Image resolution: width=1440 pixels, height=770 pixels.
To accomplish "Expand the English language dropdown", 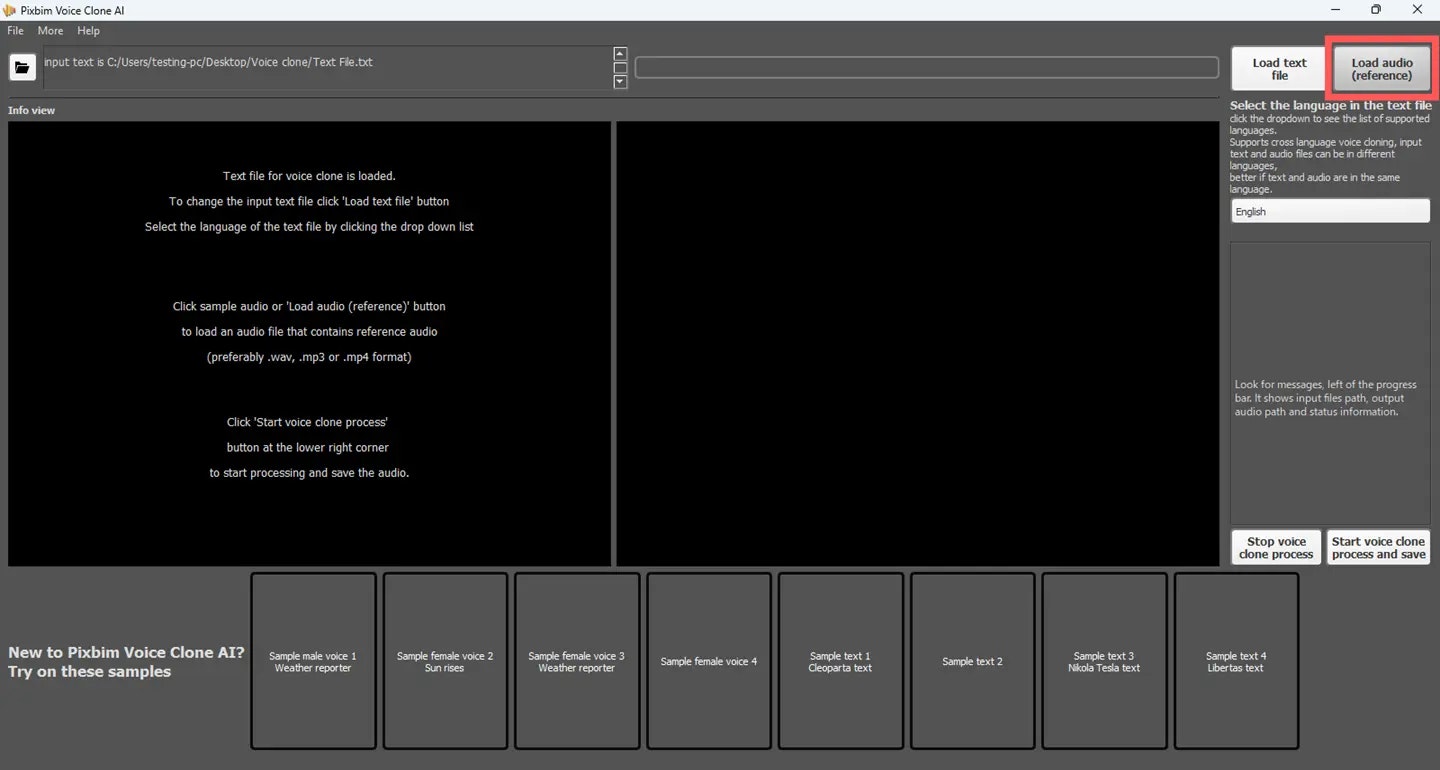I will tap(1330, 211).
